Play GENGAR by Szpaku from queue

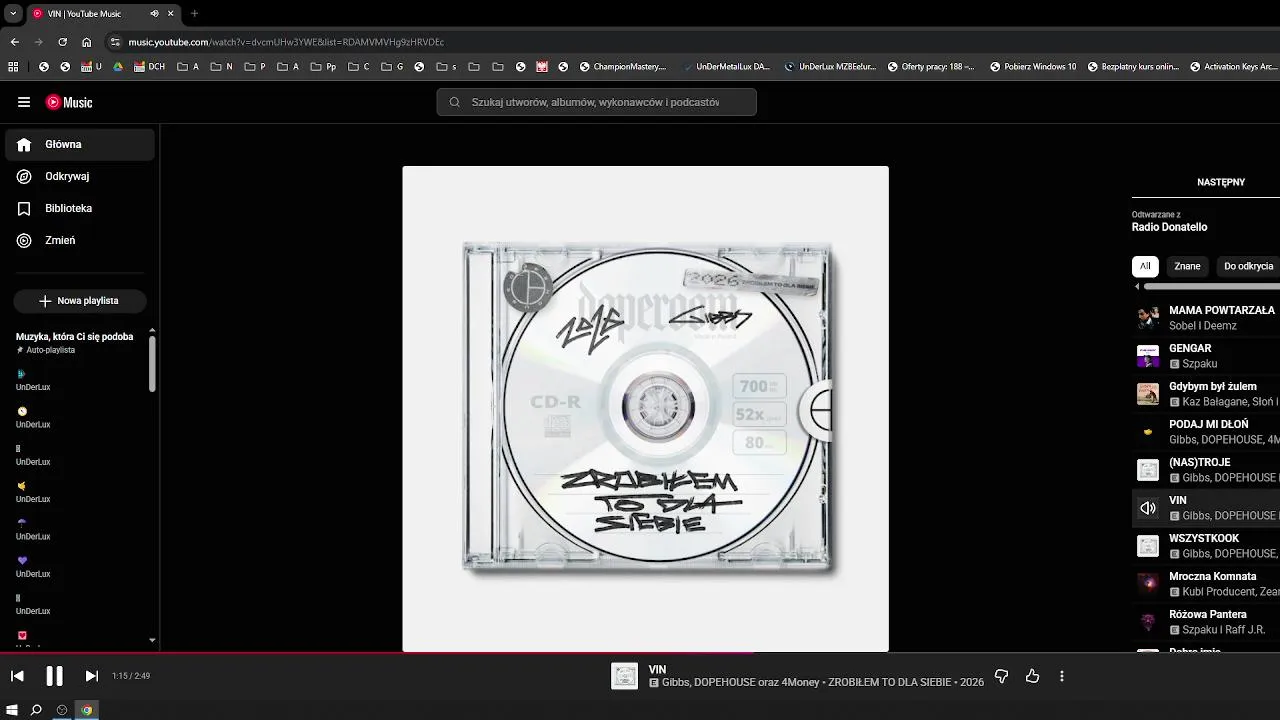1206,356
